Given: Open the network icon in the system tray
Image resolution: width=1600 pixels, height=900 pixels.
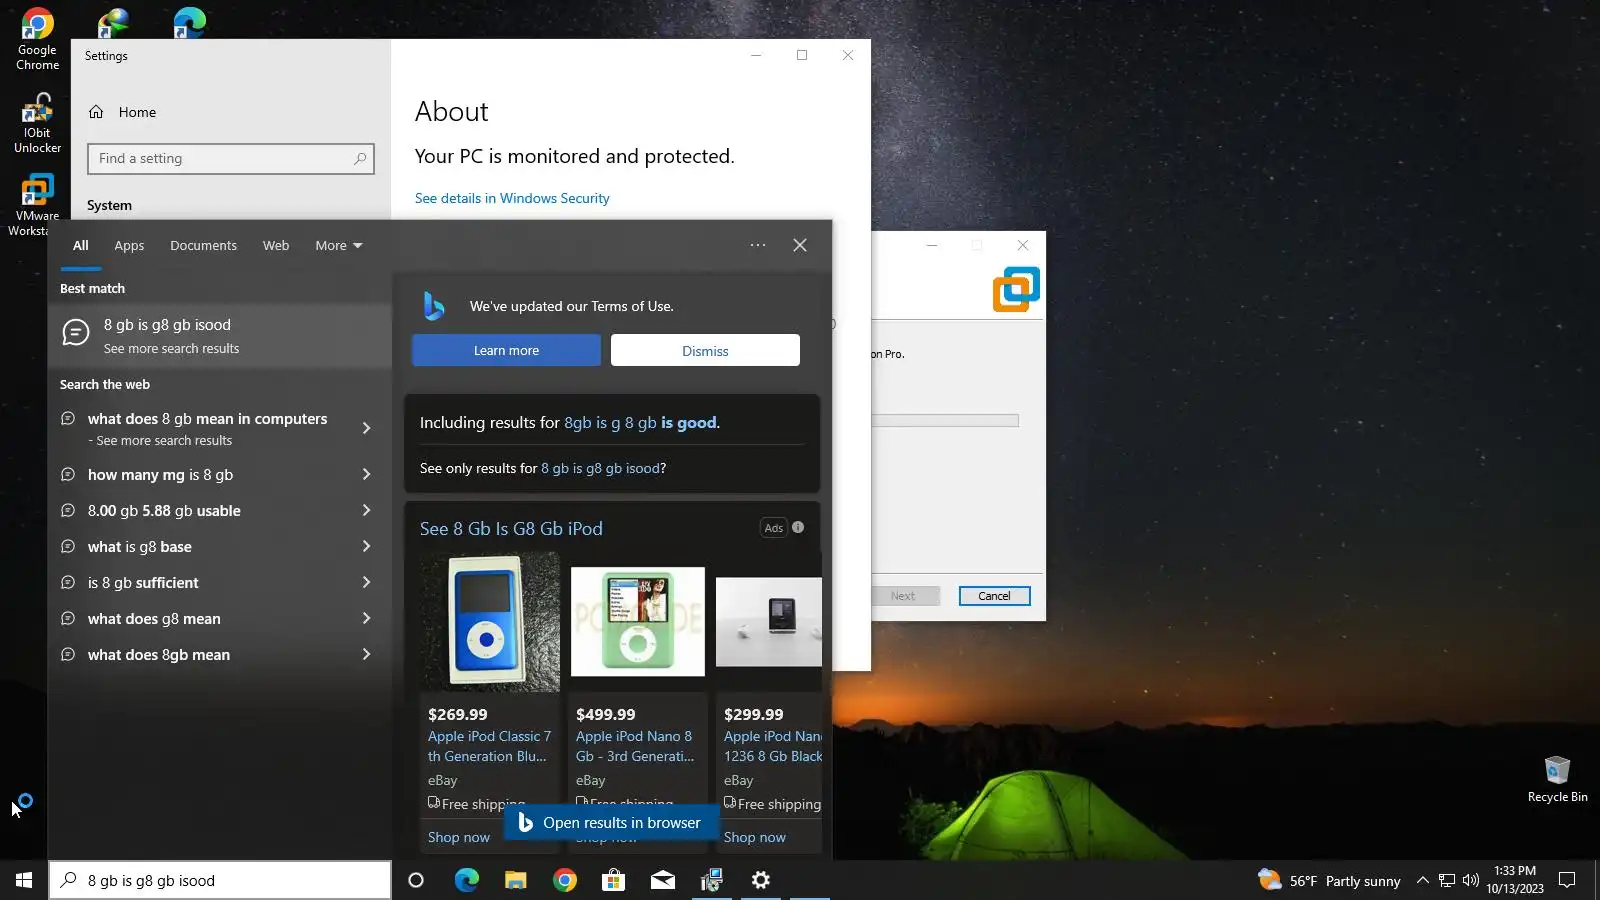Looking at the screenshot, I should pos(1447,880).
